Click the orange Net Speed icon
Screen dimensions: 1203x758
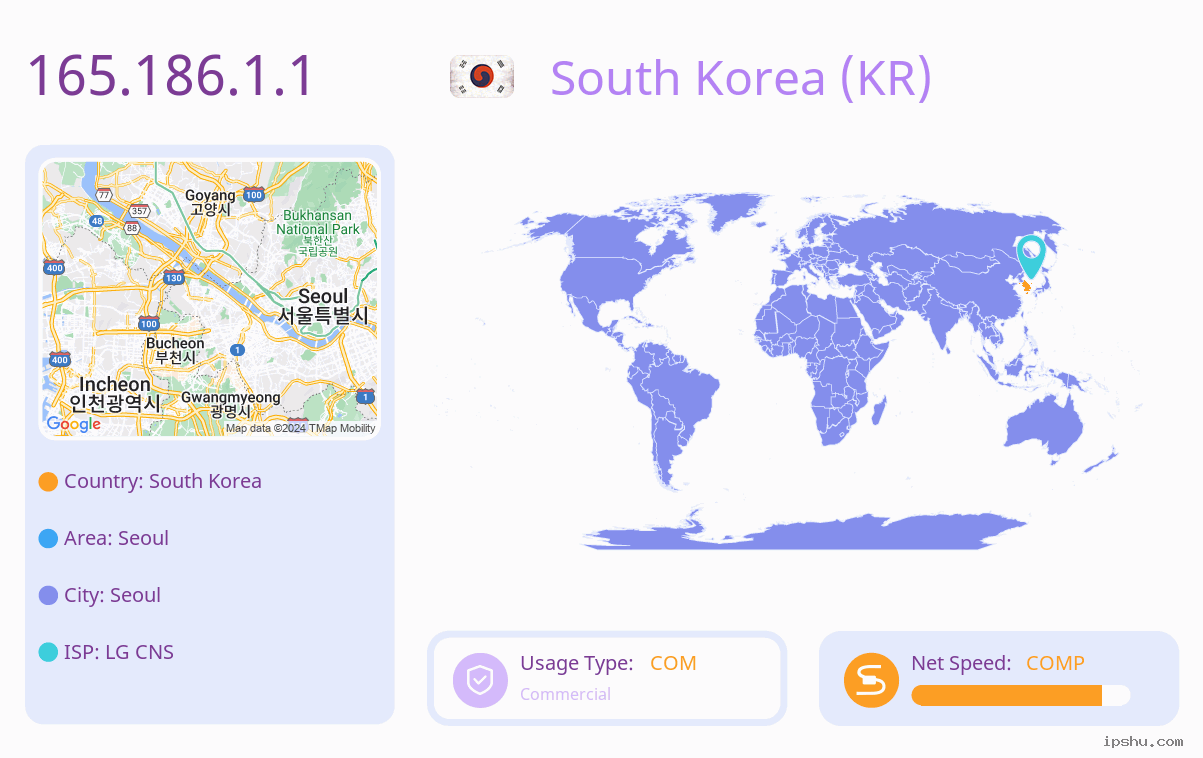[871, 680]
